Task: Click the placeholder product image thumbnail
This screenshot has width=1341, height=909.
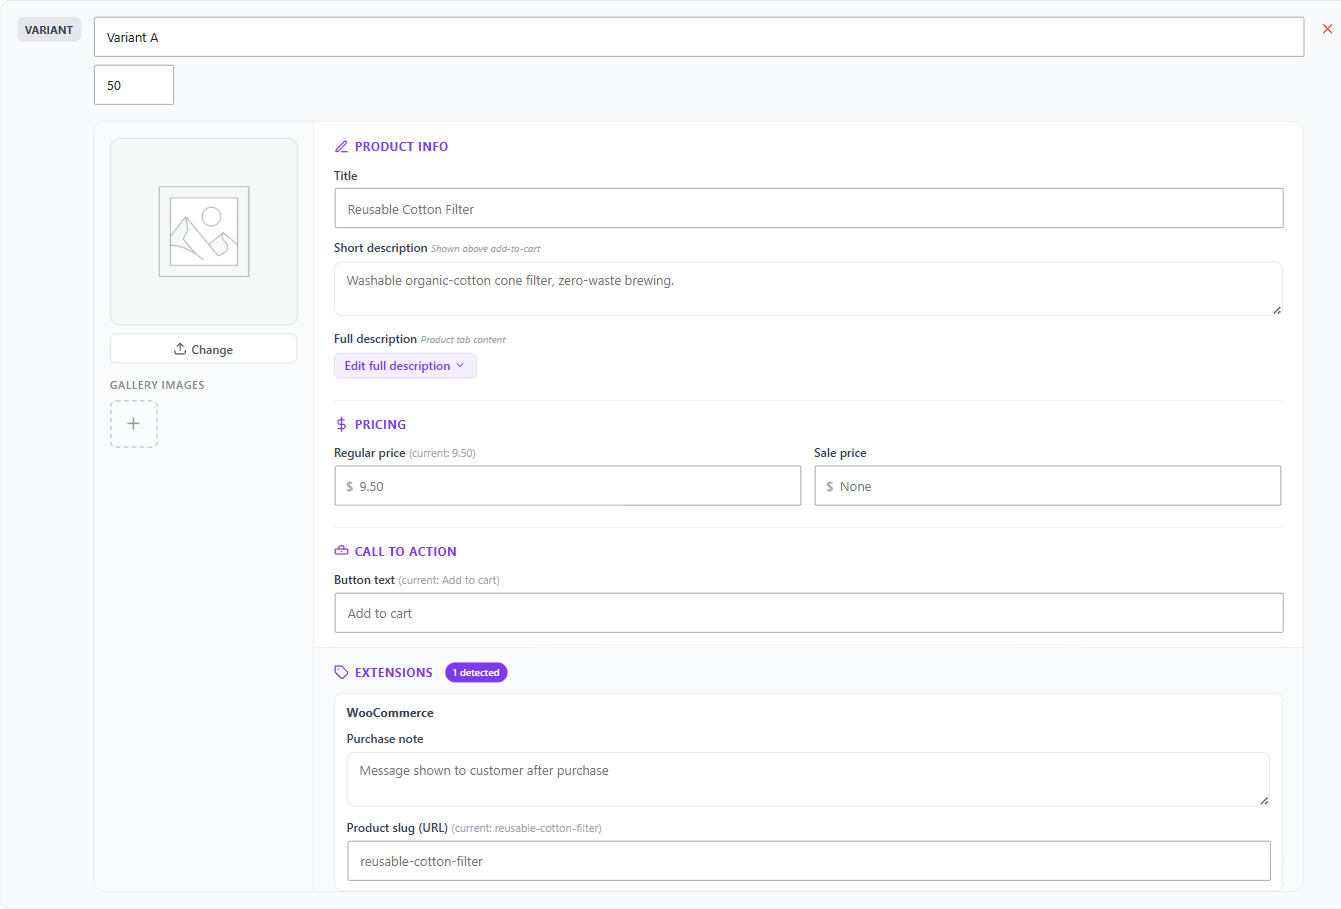Action: (204, 231)
